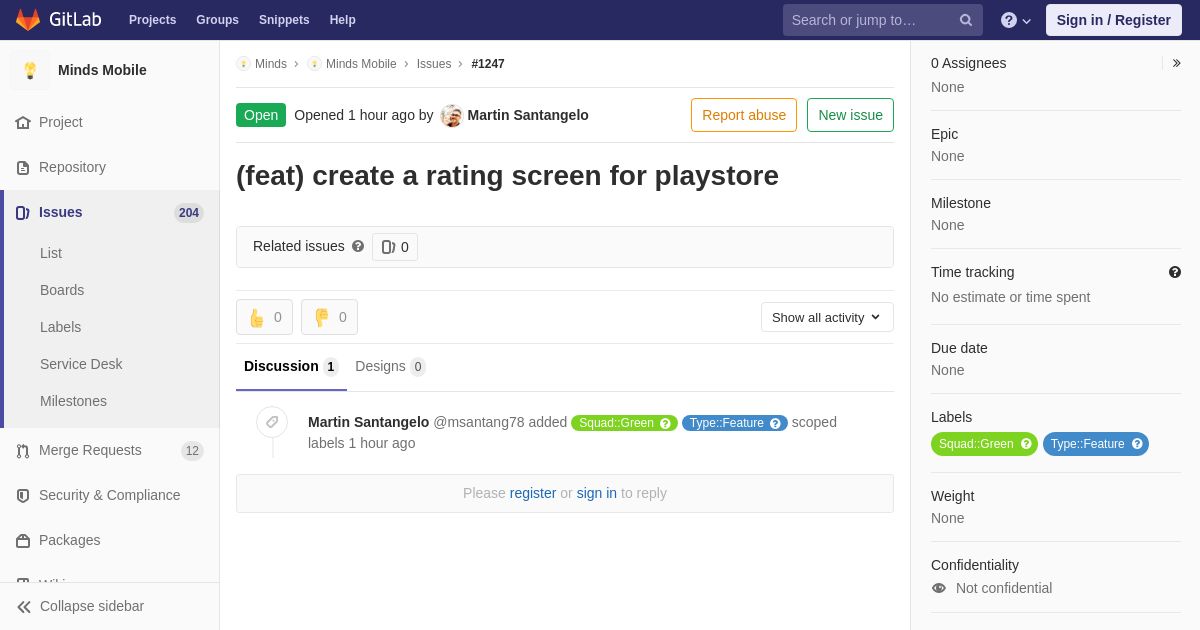The height and width of the screenshot is (630, 1200).
Task: Open the Show all activity dropdown
Action: [x=827, y=317]
